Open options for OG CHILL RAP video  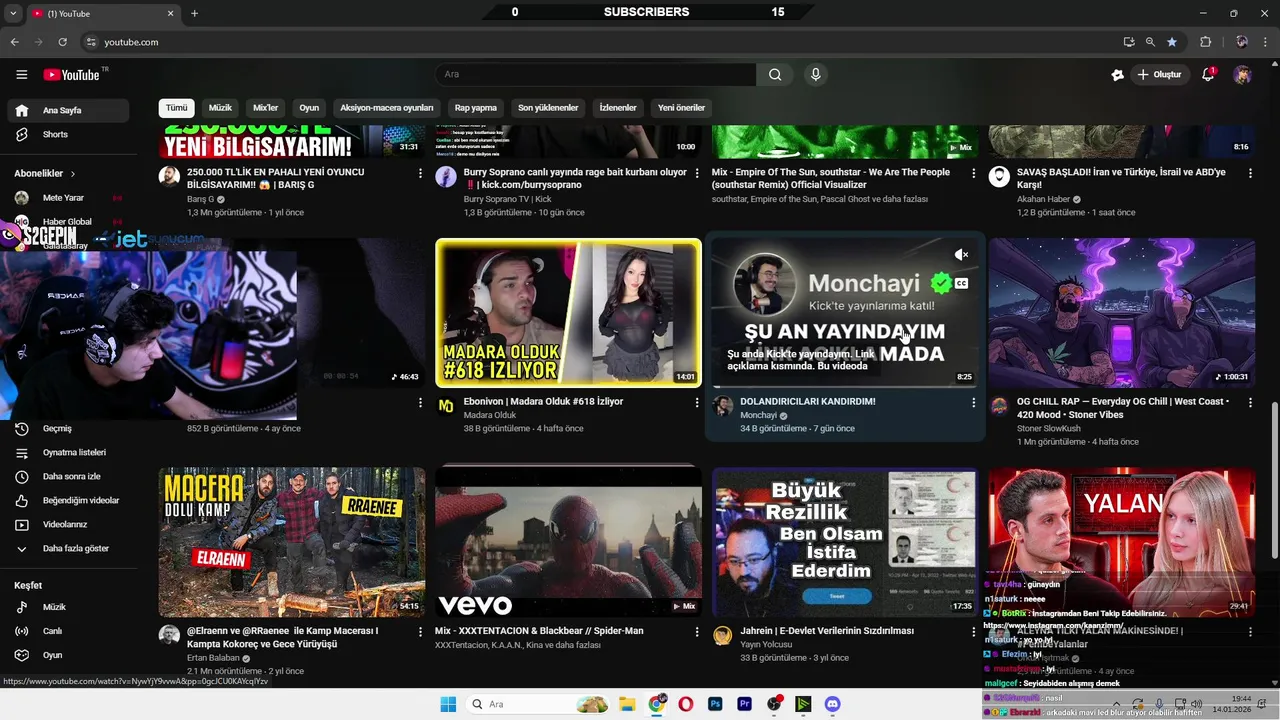click(x=1250, y=402)
